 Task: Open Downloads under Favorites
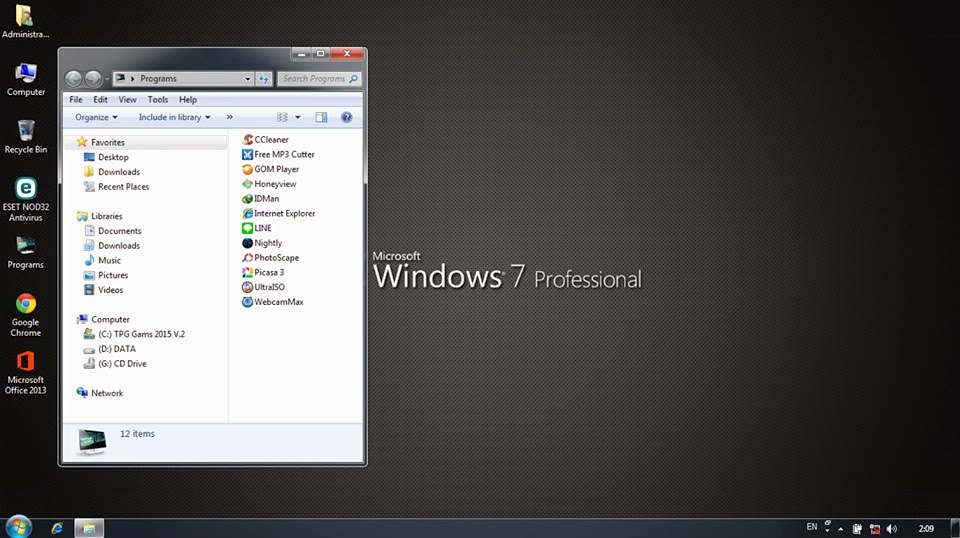(112, 172)
